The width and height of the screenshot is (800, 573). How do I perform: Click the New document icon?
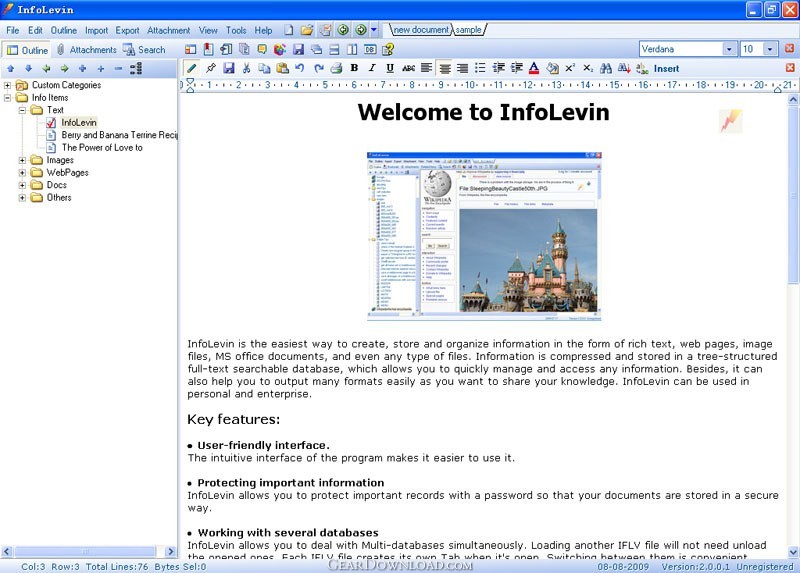click(x=289, y=30)
